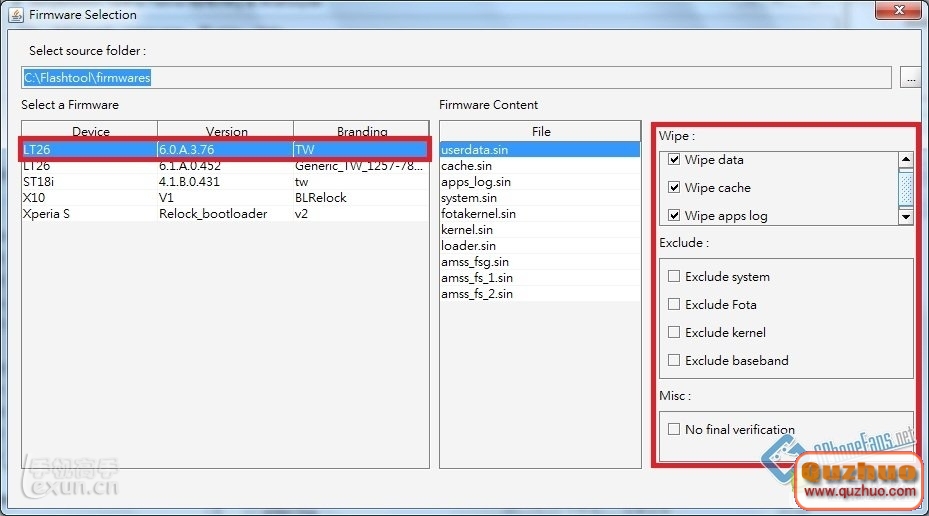Select the LT26 6.0.A.3.76 firmware row
This screenshot has height=516, width=929.
(x=225, y=149)
